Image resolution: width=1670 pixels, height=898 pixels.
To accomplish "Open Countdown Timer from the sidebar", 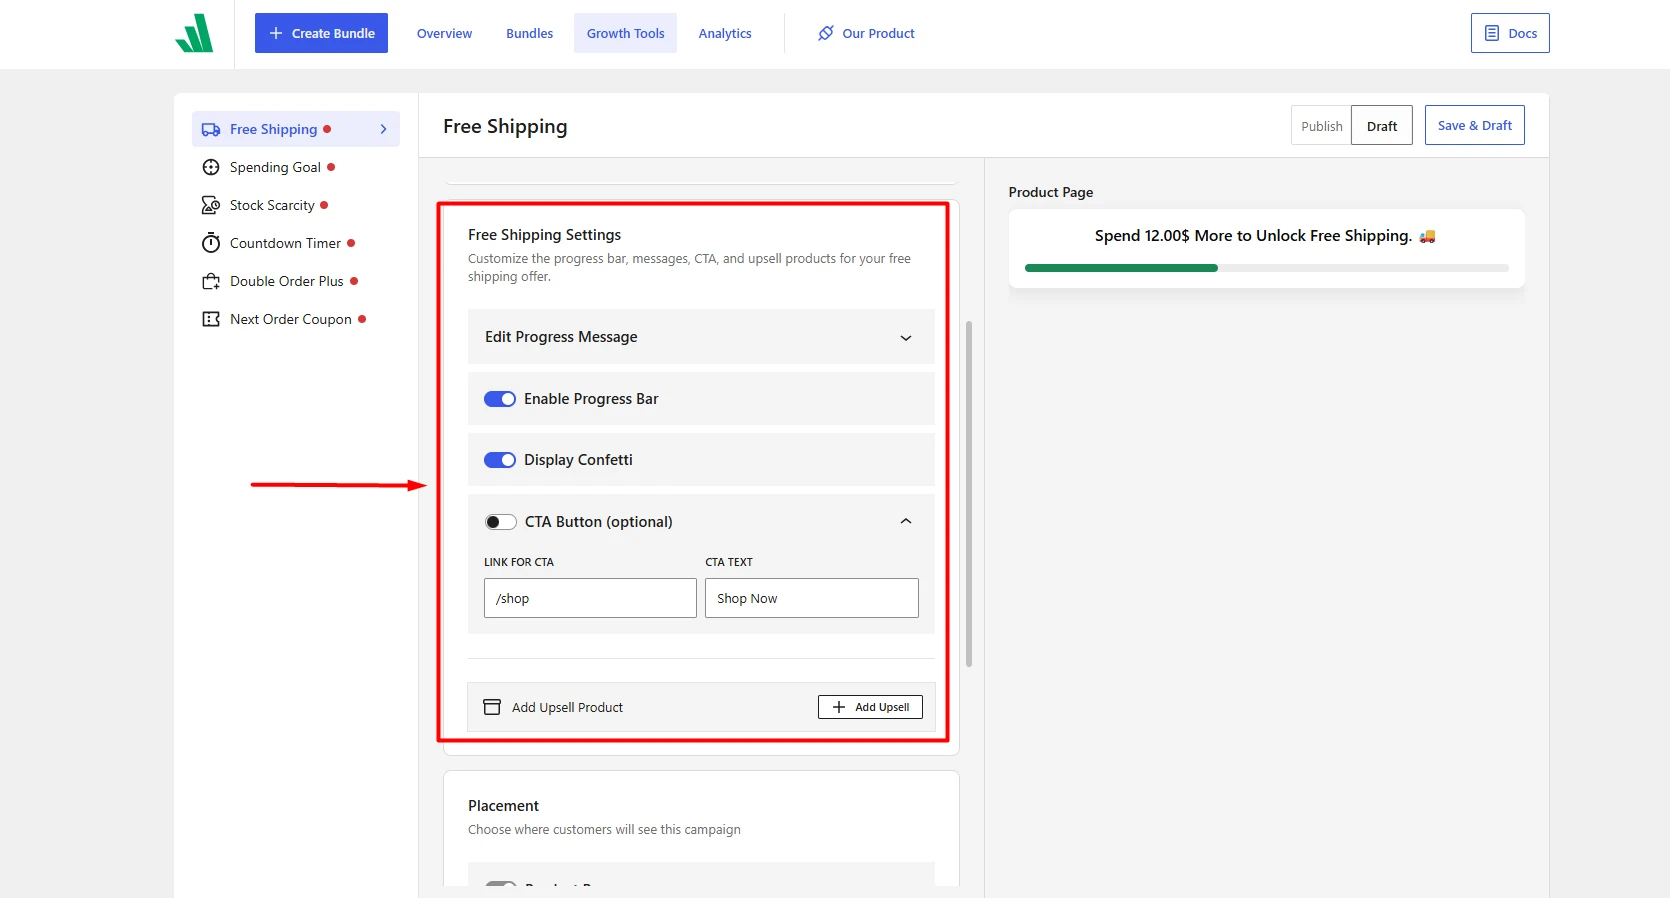I will coord(296,243).
